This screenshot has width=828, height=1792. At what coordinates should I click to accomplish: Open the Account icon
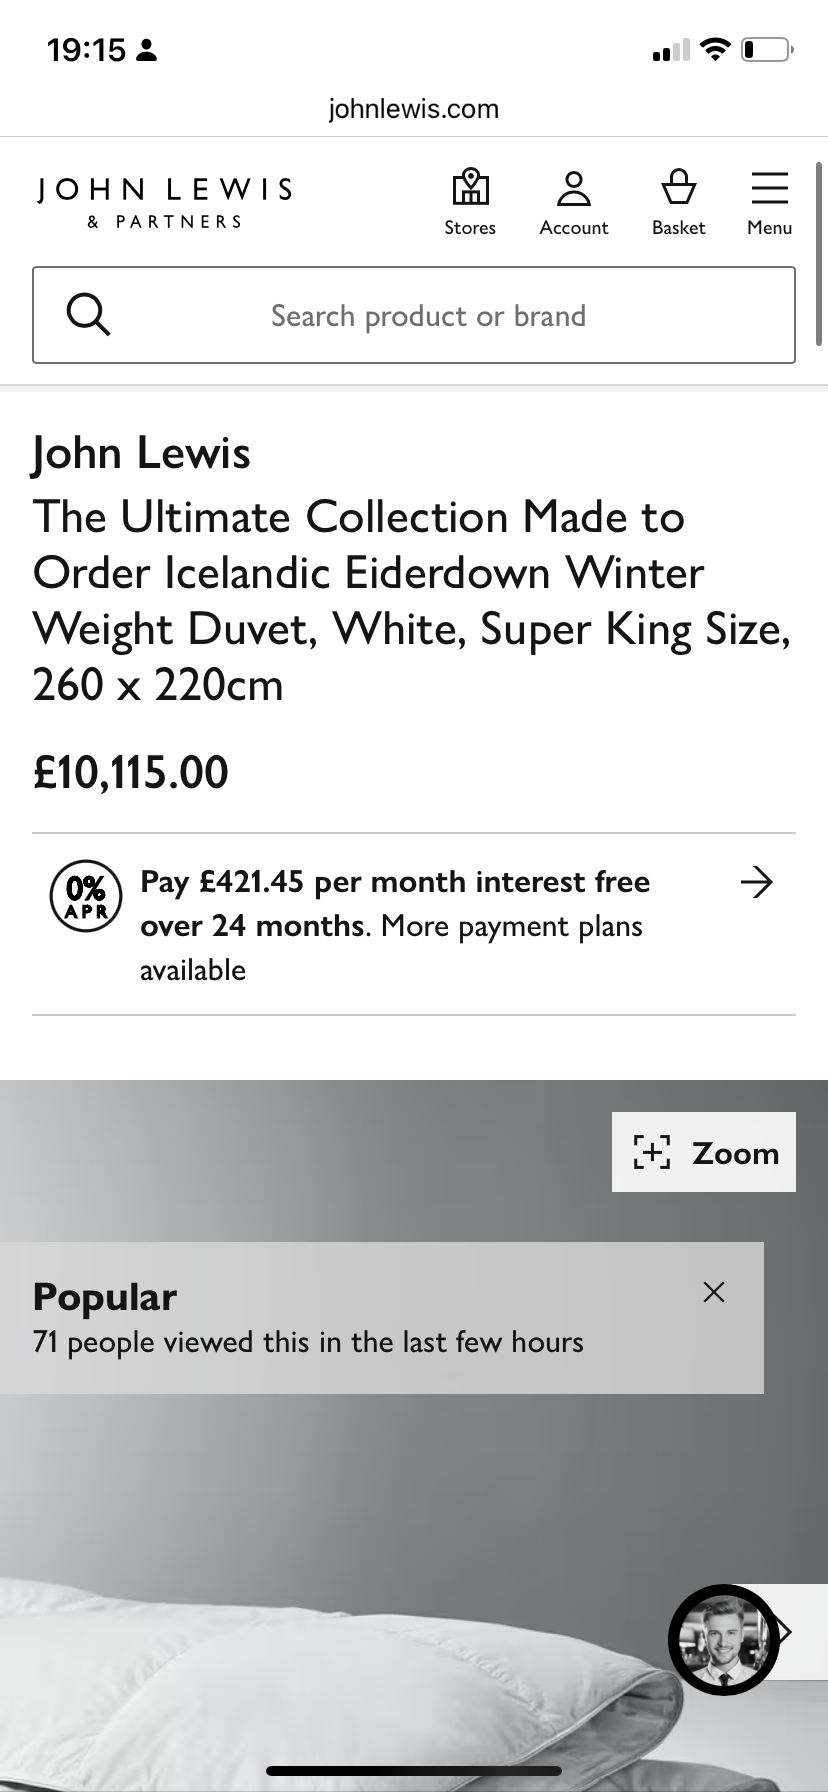[573, 203]
